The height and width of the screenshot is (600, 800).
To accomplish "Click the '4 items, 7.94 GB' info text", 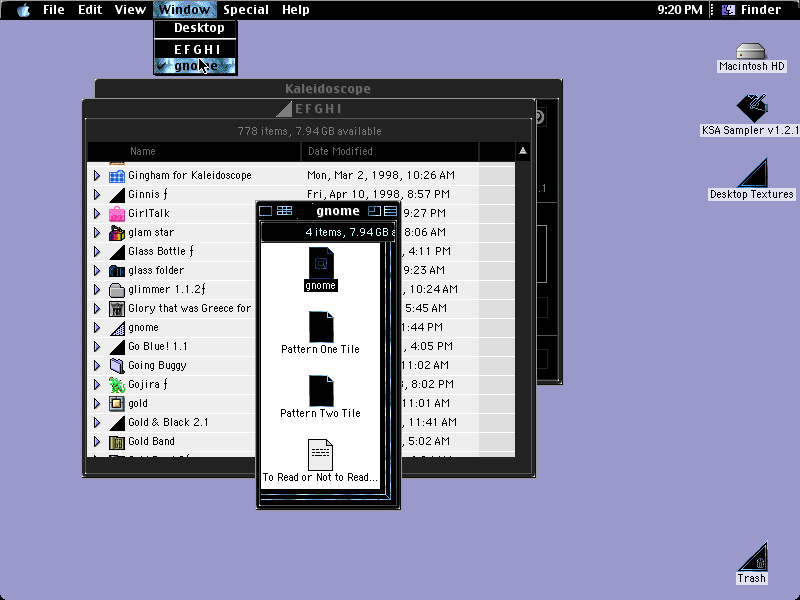I will click(x=349, y=232).
